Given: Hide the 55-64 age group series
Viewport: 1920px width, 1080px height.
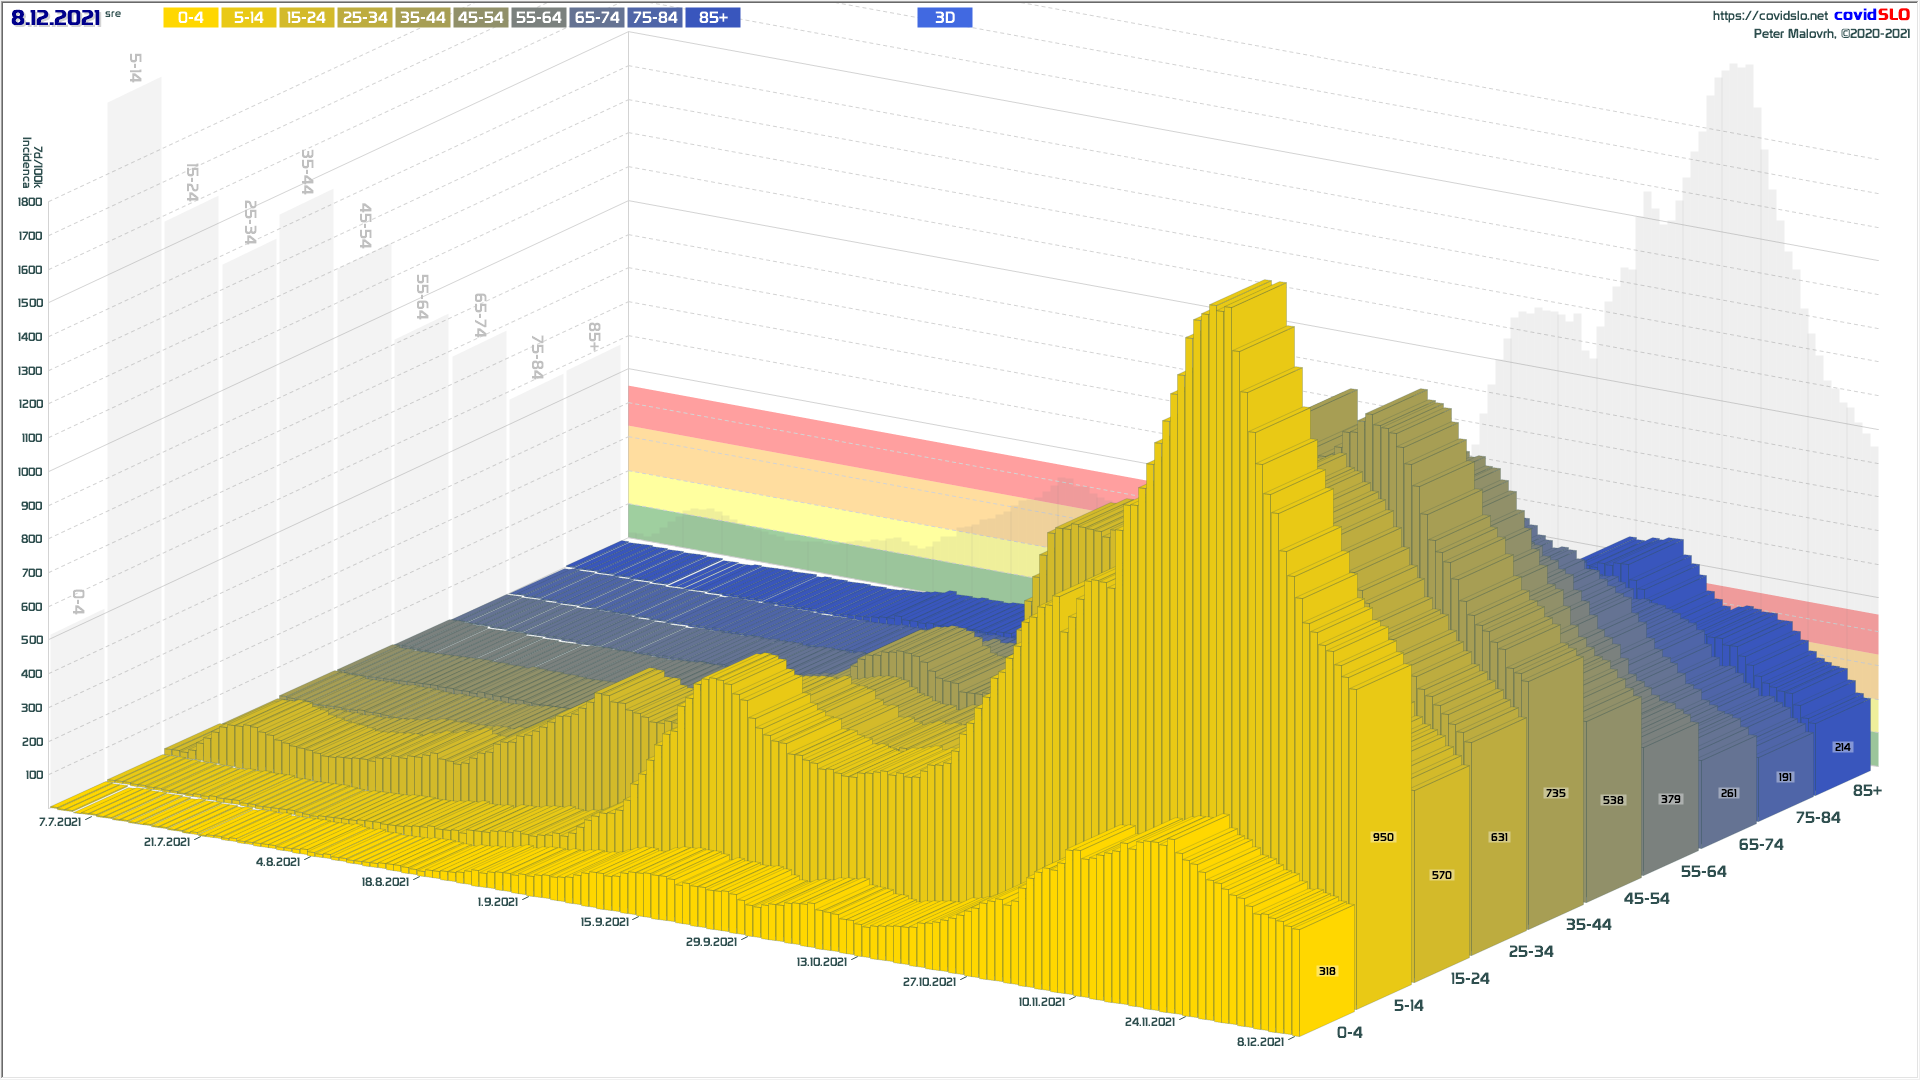Looking at the screenshot, I should tap(538, 18).
